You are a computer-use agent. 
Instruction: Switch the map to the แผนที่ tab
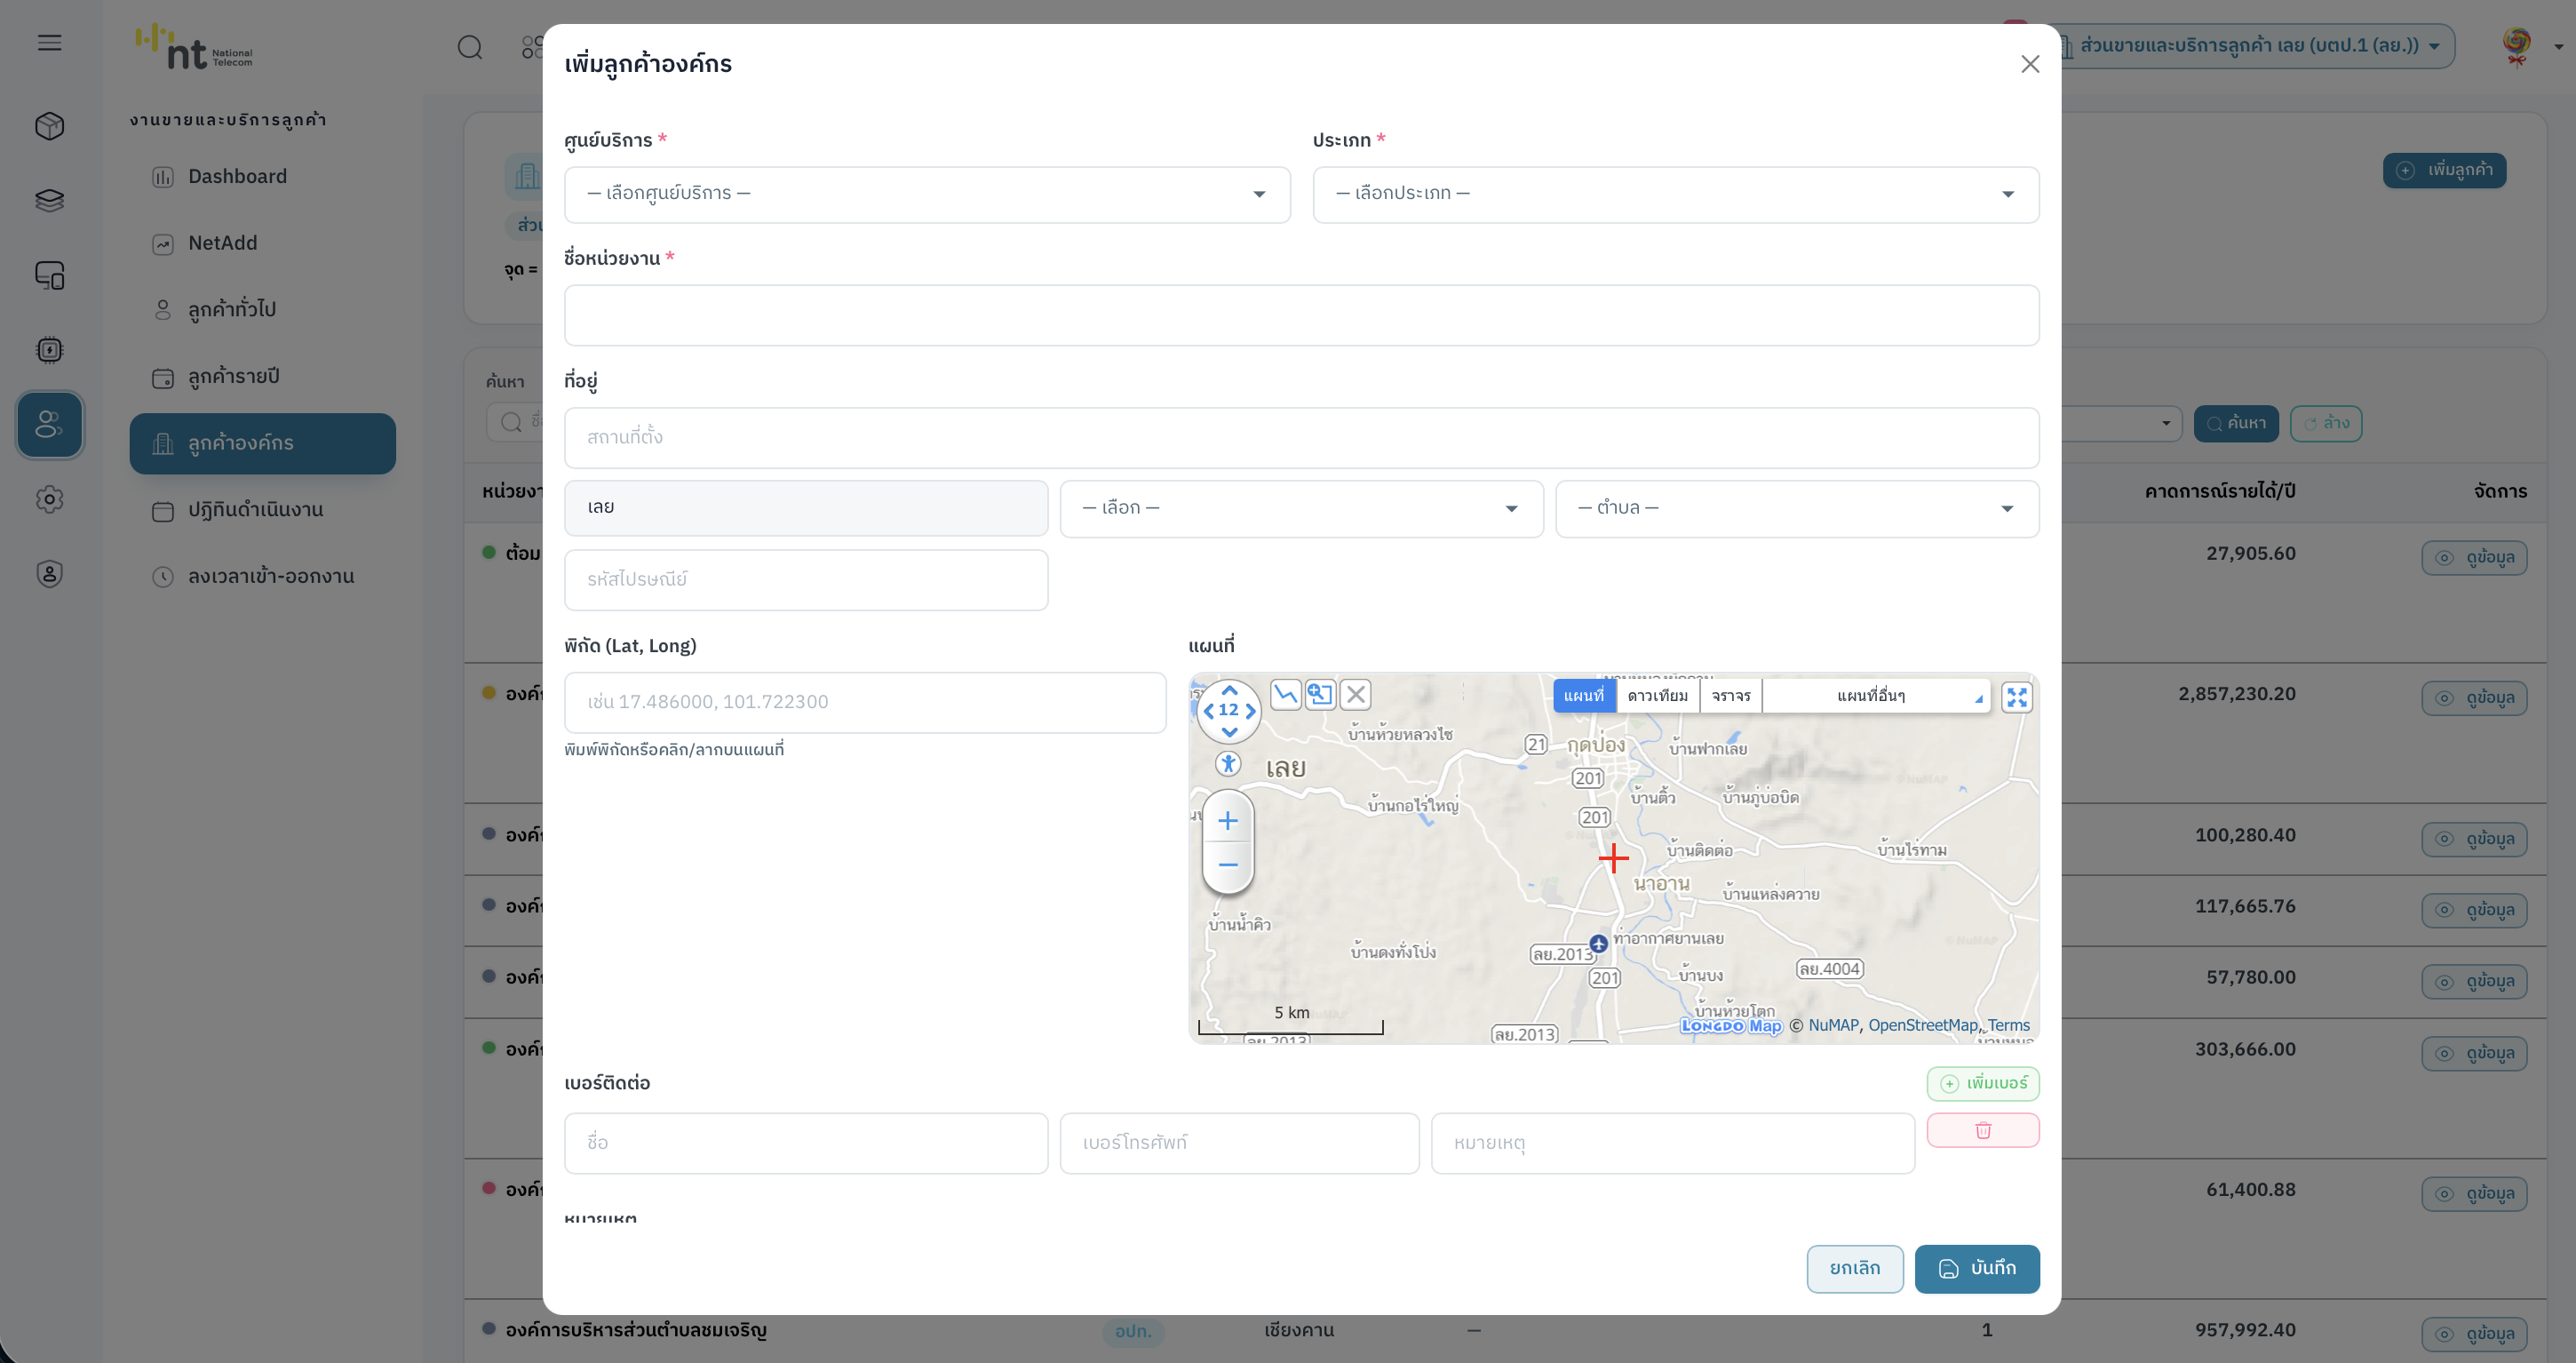pyautogui.click(x=1584, y=696)
